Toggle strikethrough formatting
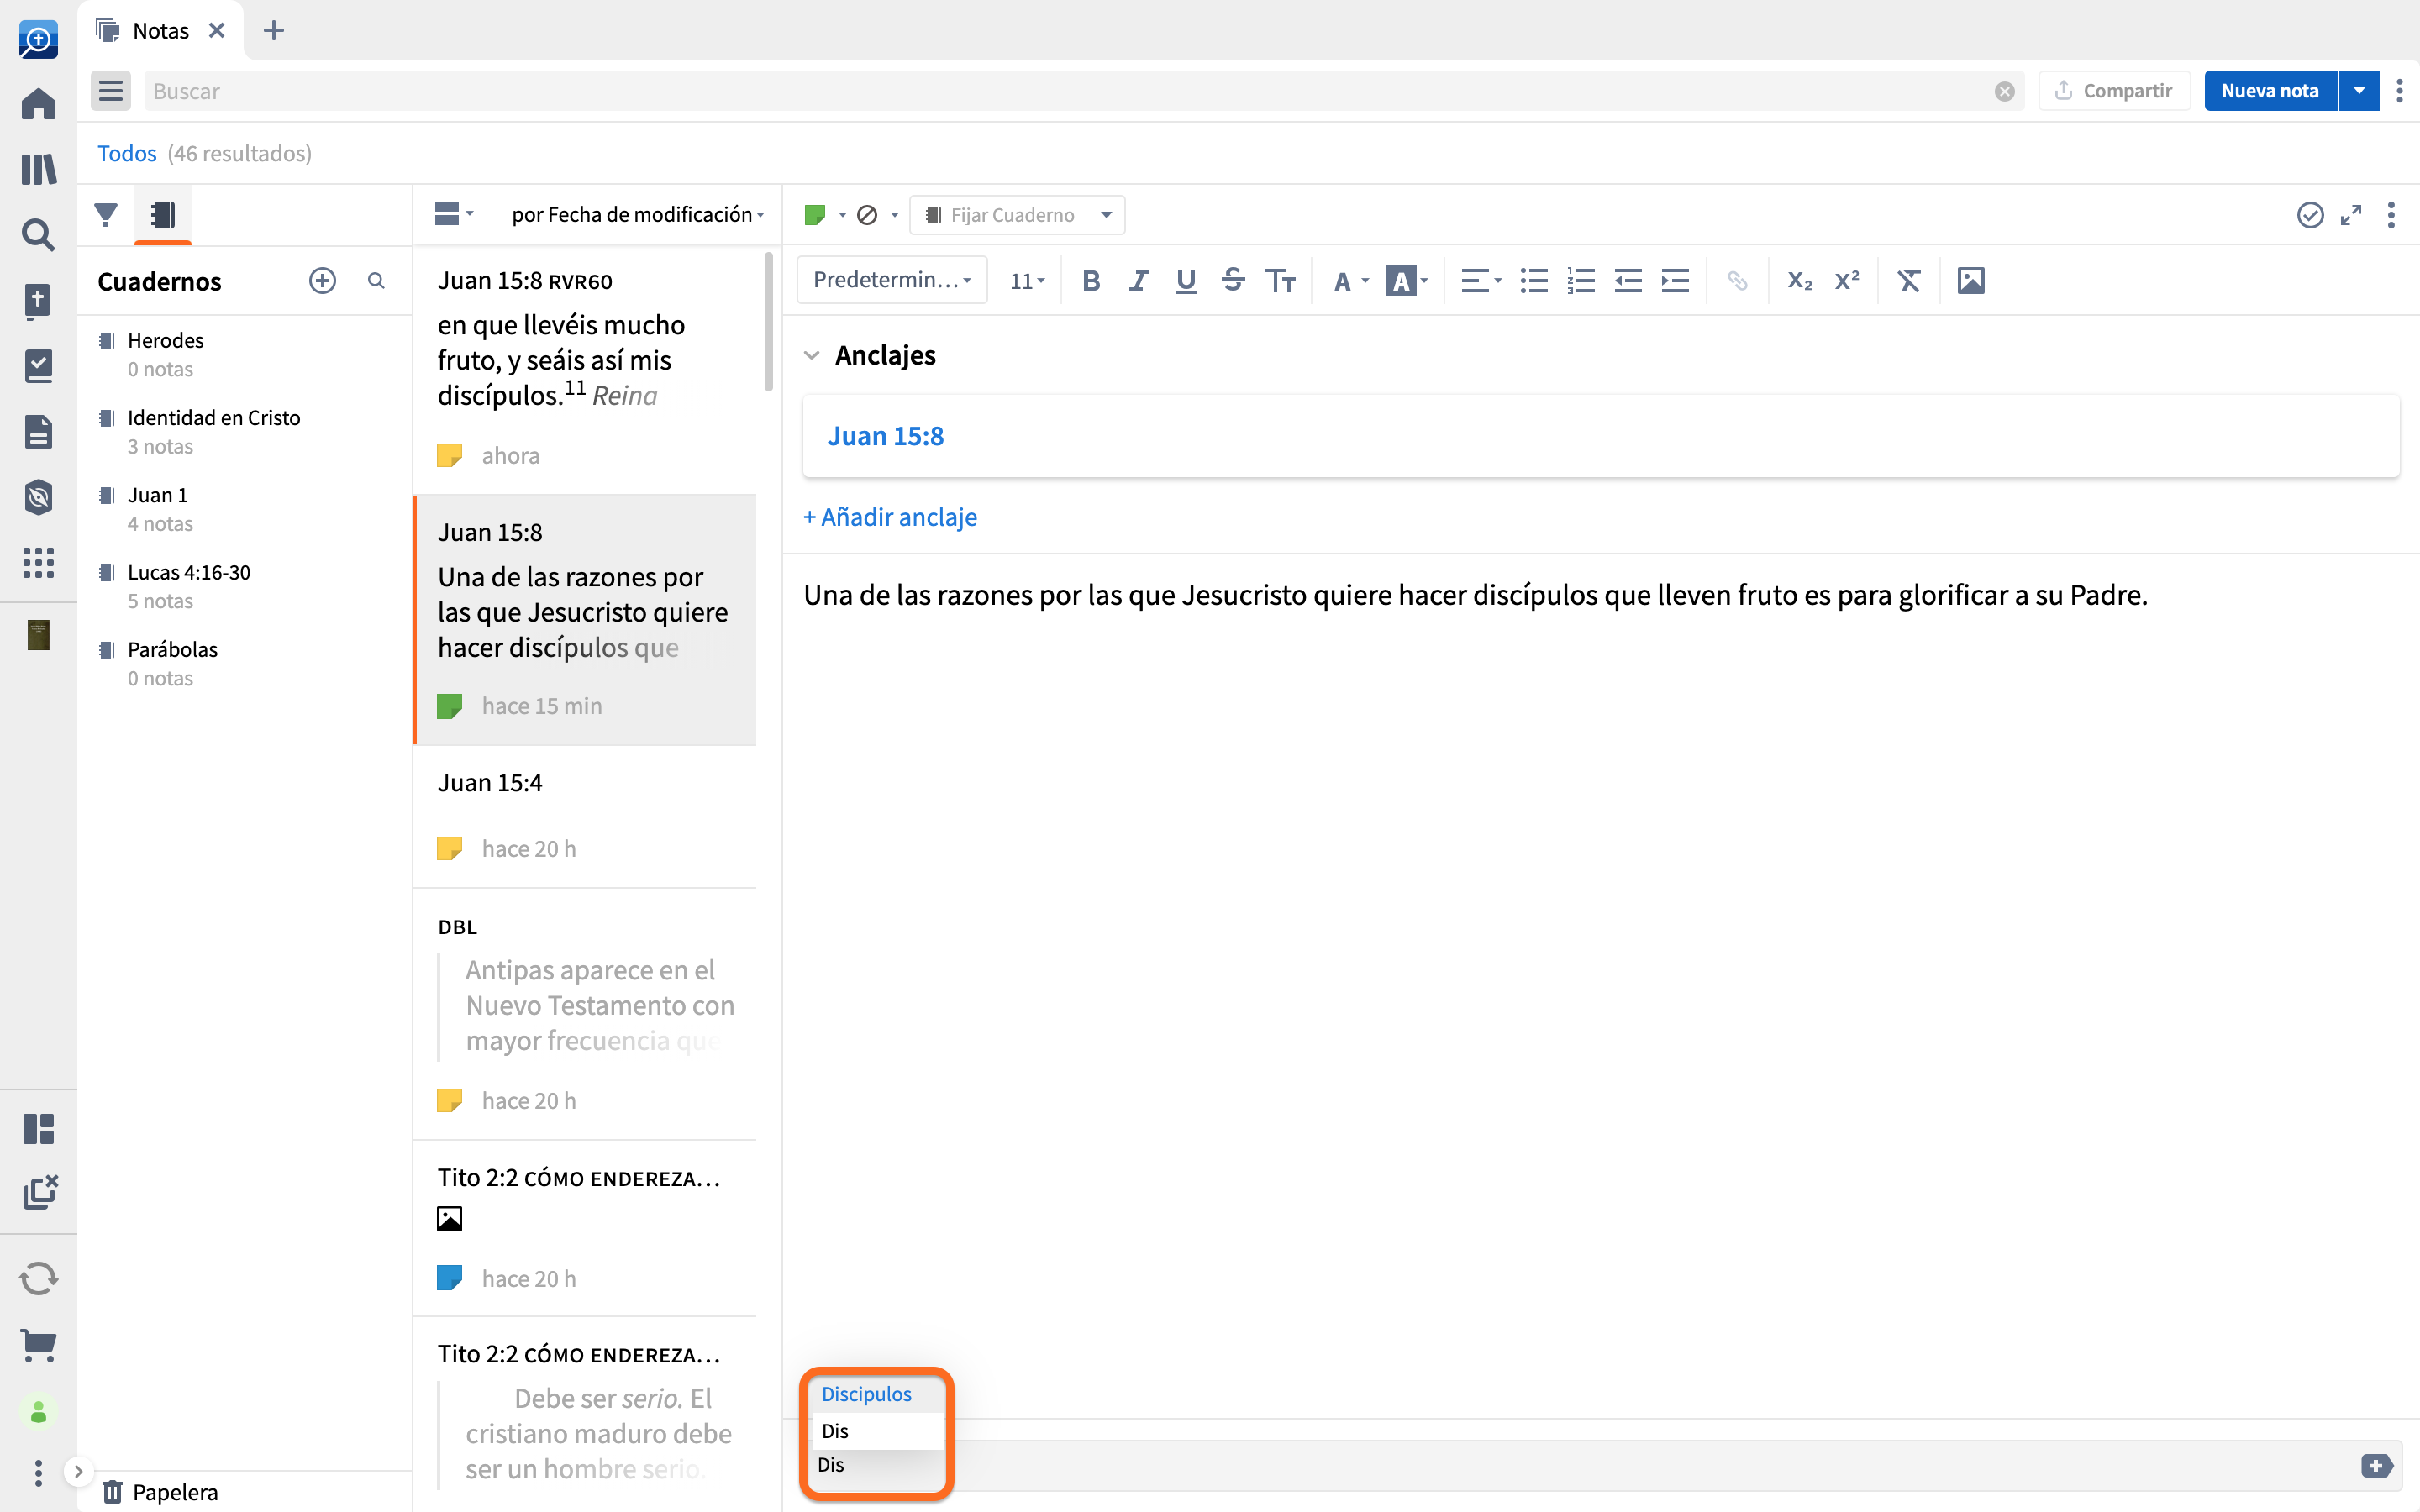Viewport: 2420px width, 1512px height. [1233, 281]
